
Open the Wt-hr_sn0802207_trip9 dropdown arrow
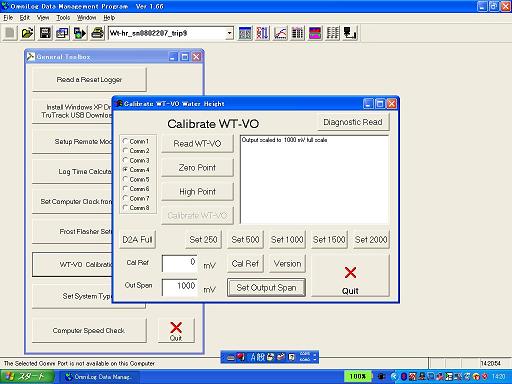click(x=229, y=33)
